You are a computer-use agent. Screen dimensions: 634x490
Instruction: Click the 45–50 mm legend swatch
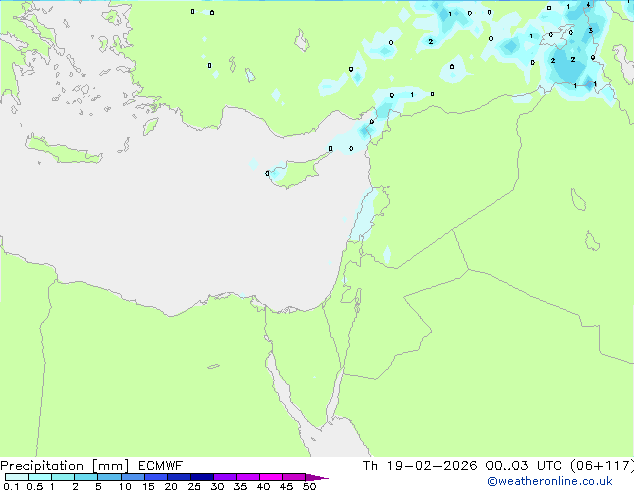pyautogui.click(x=294, y=477)
